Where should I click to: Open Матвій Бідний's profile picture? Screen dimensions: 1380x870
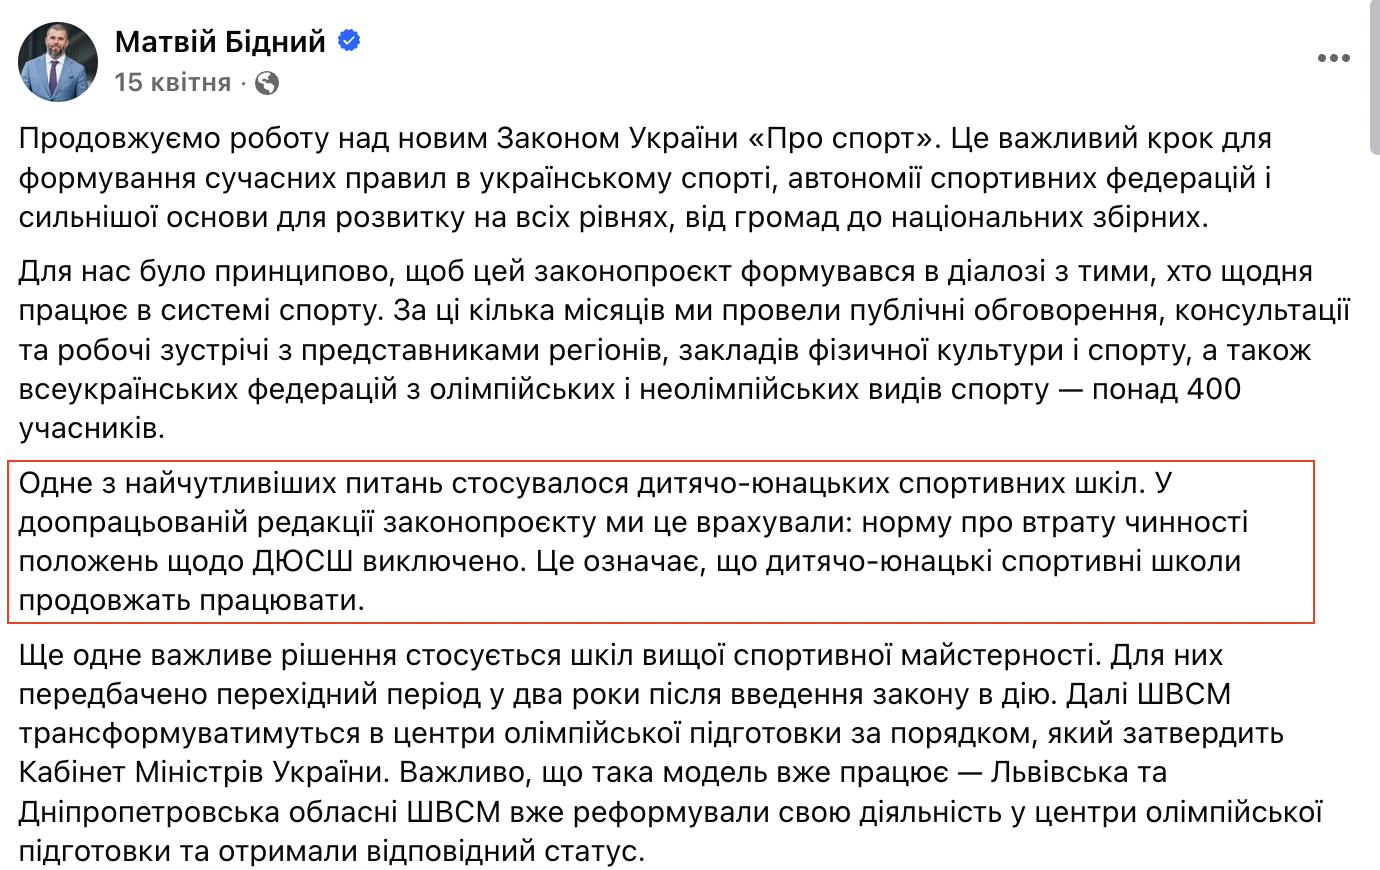pyautogui.click(x=58, y=62)
